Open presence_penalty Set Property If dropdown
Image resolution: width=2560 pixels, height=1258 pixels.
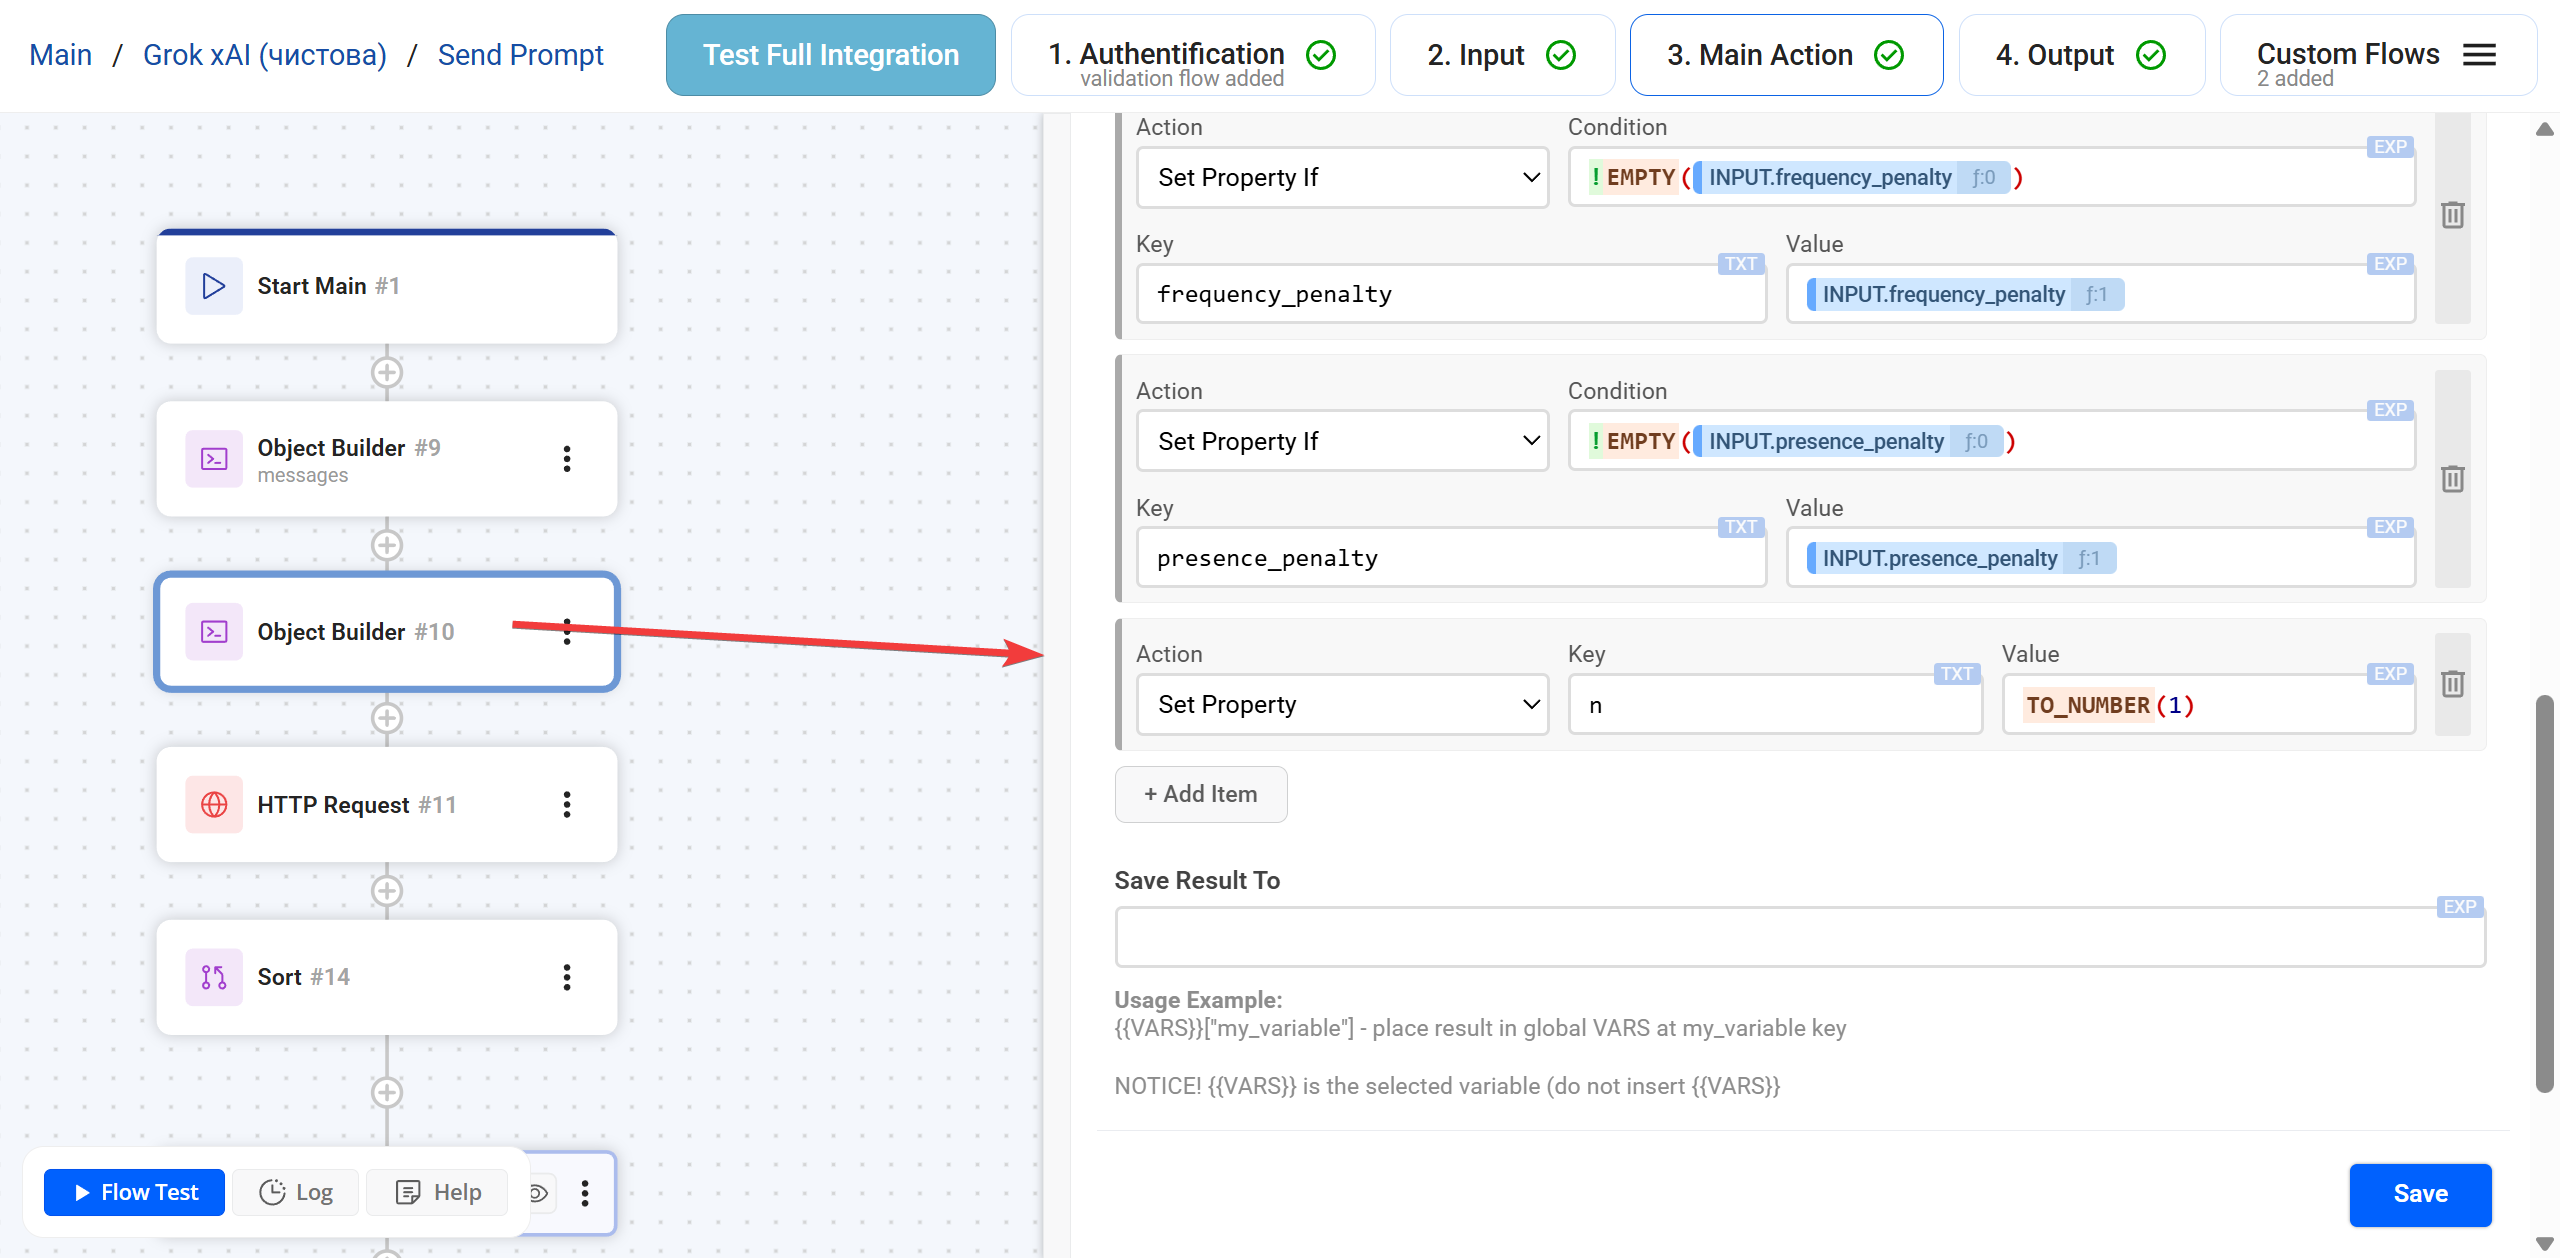click(1342, 440)
